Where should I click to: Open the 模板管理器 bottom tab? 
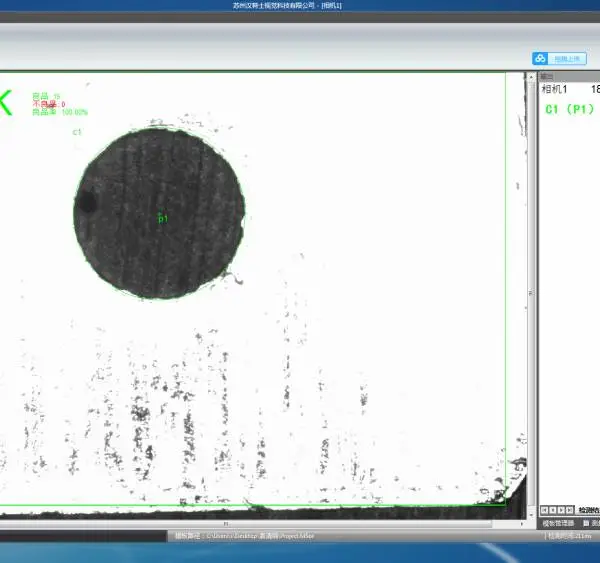click(x=558, y=523)
